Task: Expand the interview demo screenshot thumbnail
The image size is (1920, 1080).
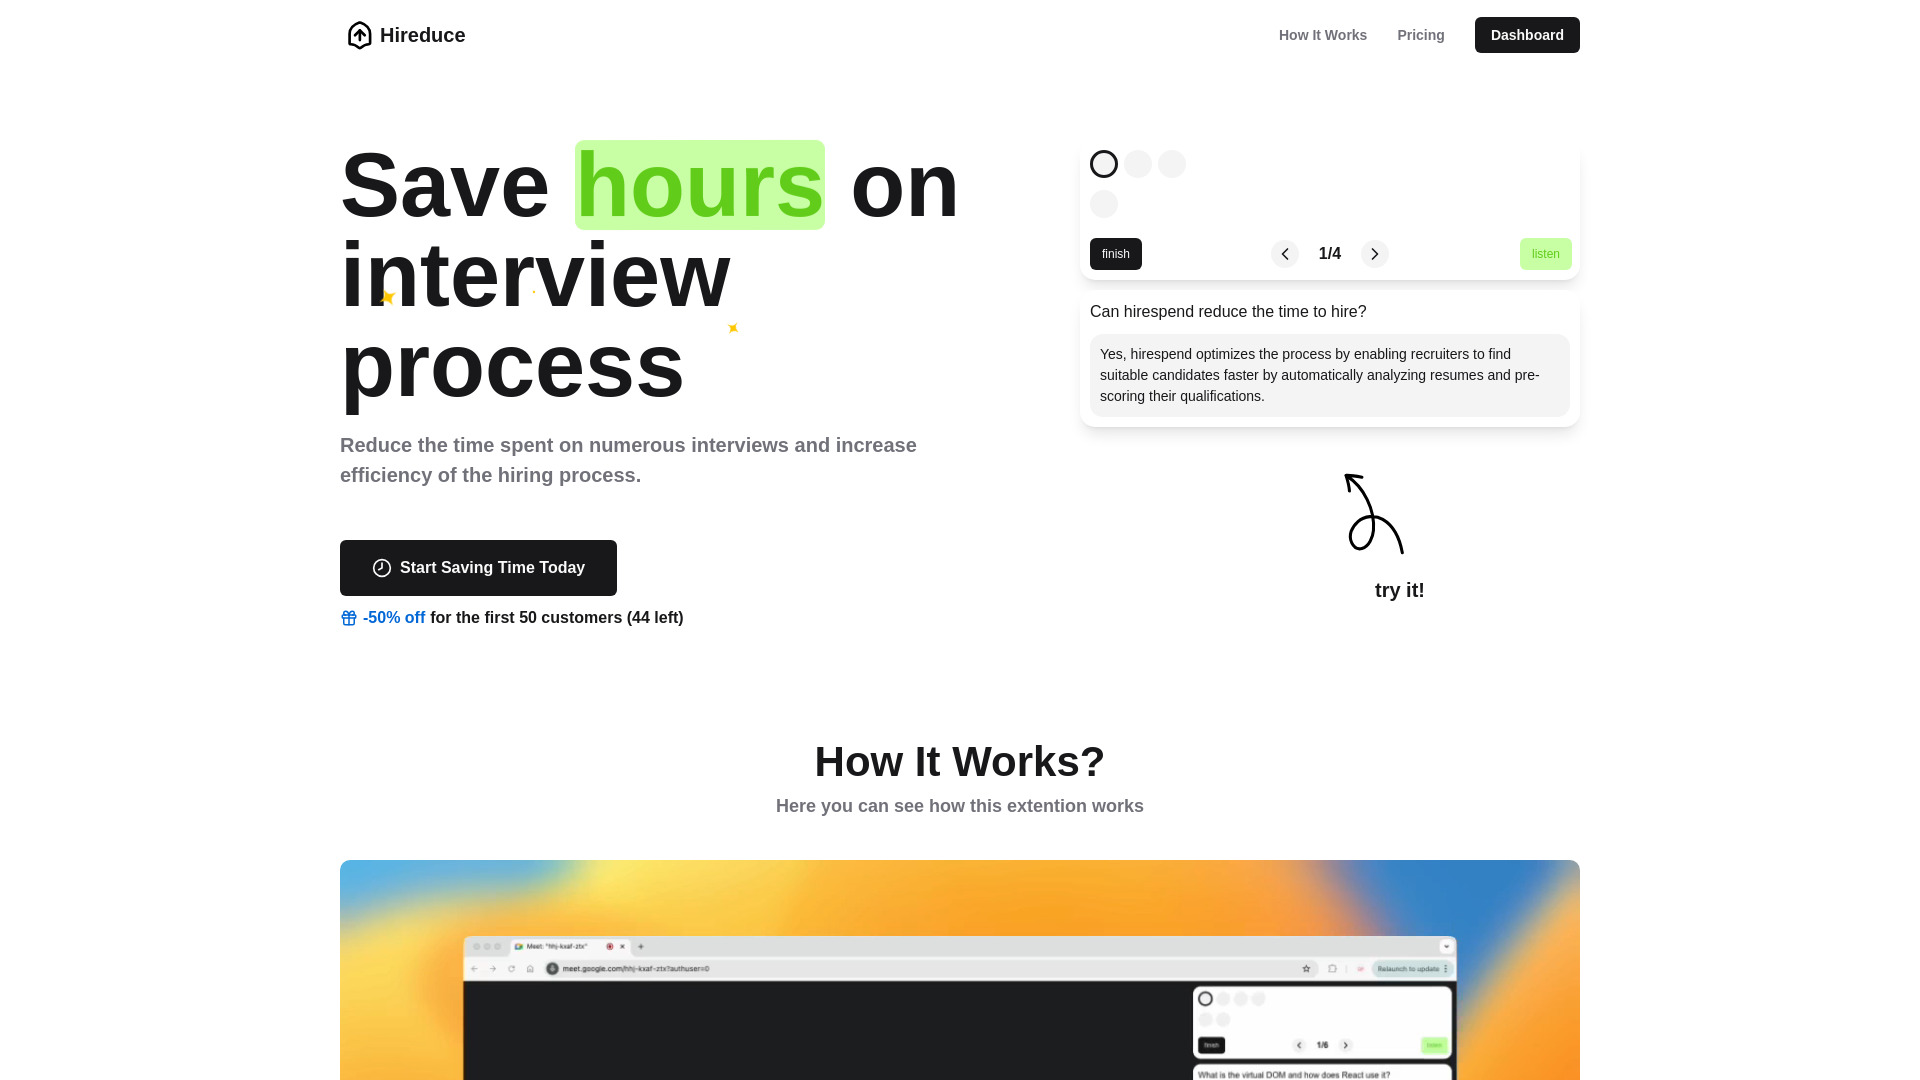Action: click(x=959, y=969)
